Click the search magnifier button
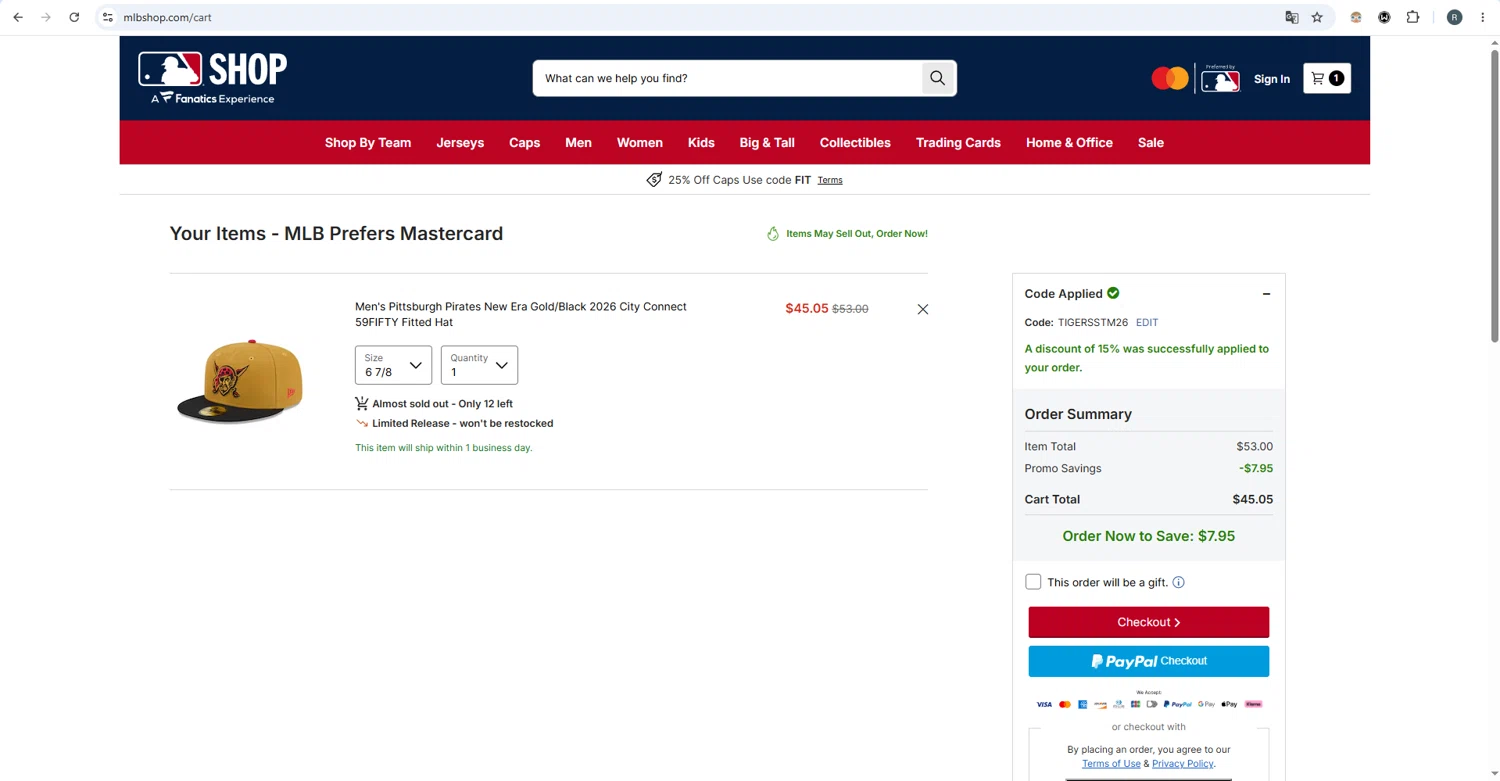This screenshot has height=781, width=1500. click(x=937, y=78)
